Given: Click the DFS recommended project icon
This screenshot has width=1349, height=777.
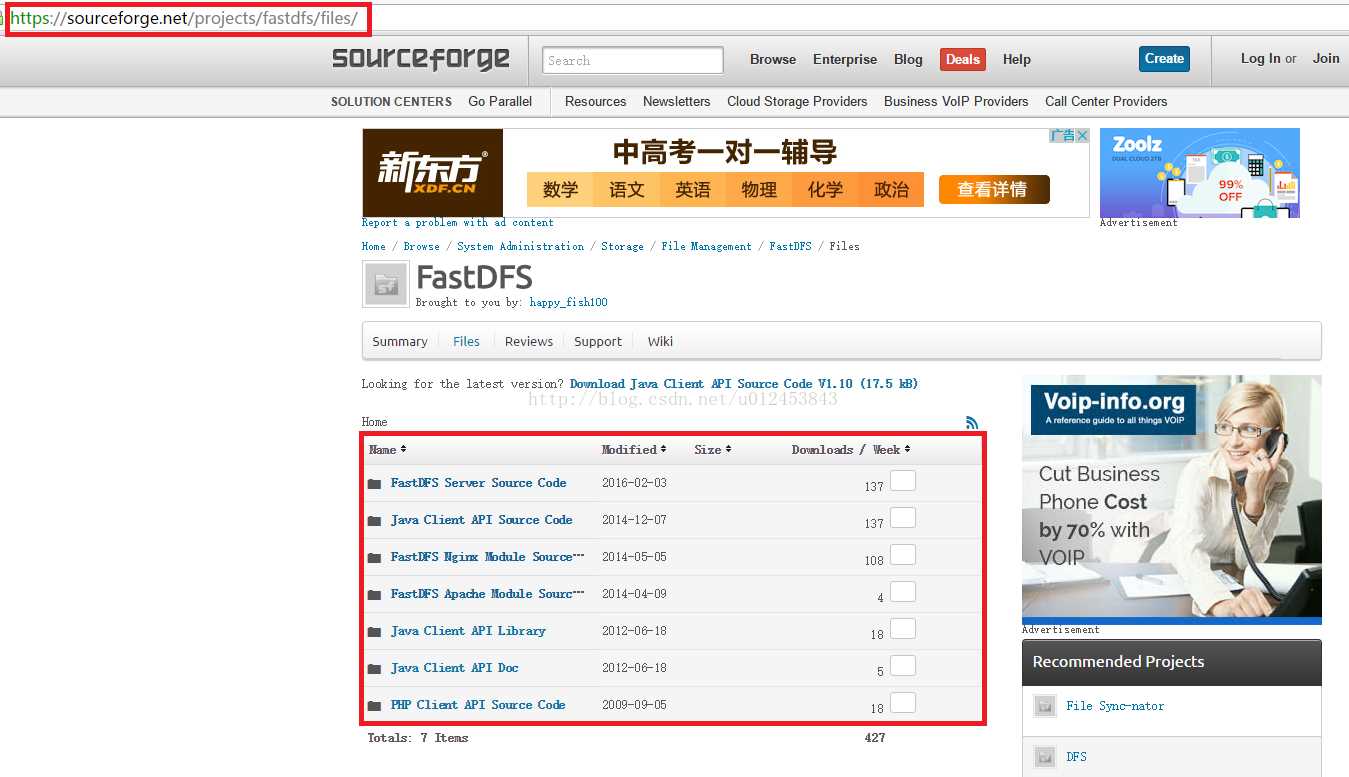Looking at the screenshot, I should 1045,757.
